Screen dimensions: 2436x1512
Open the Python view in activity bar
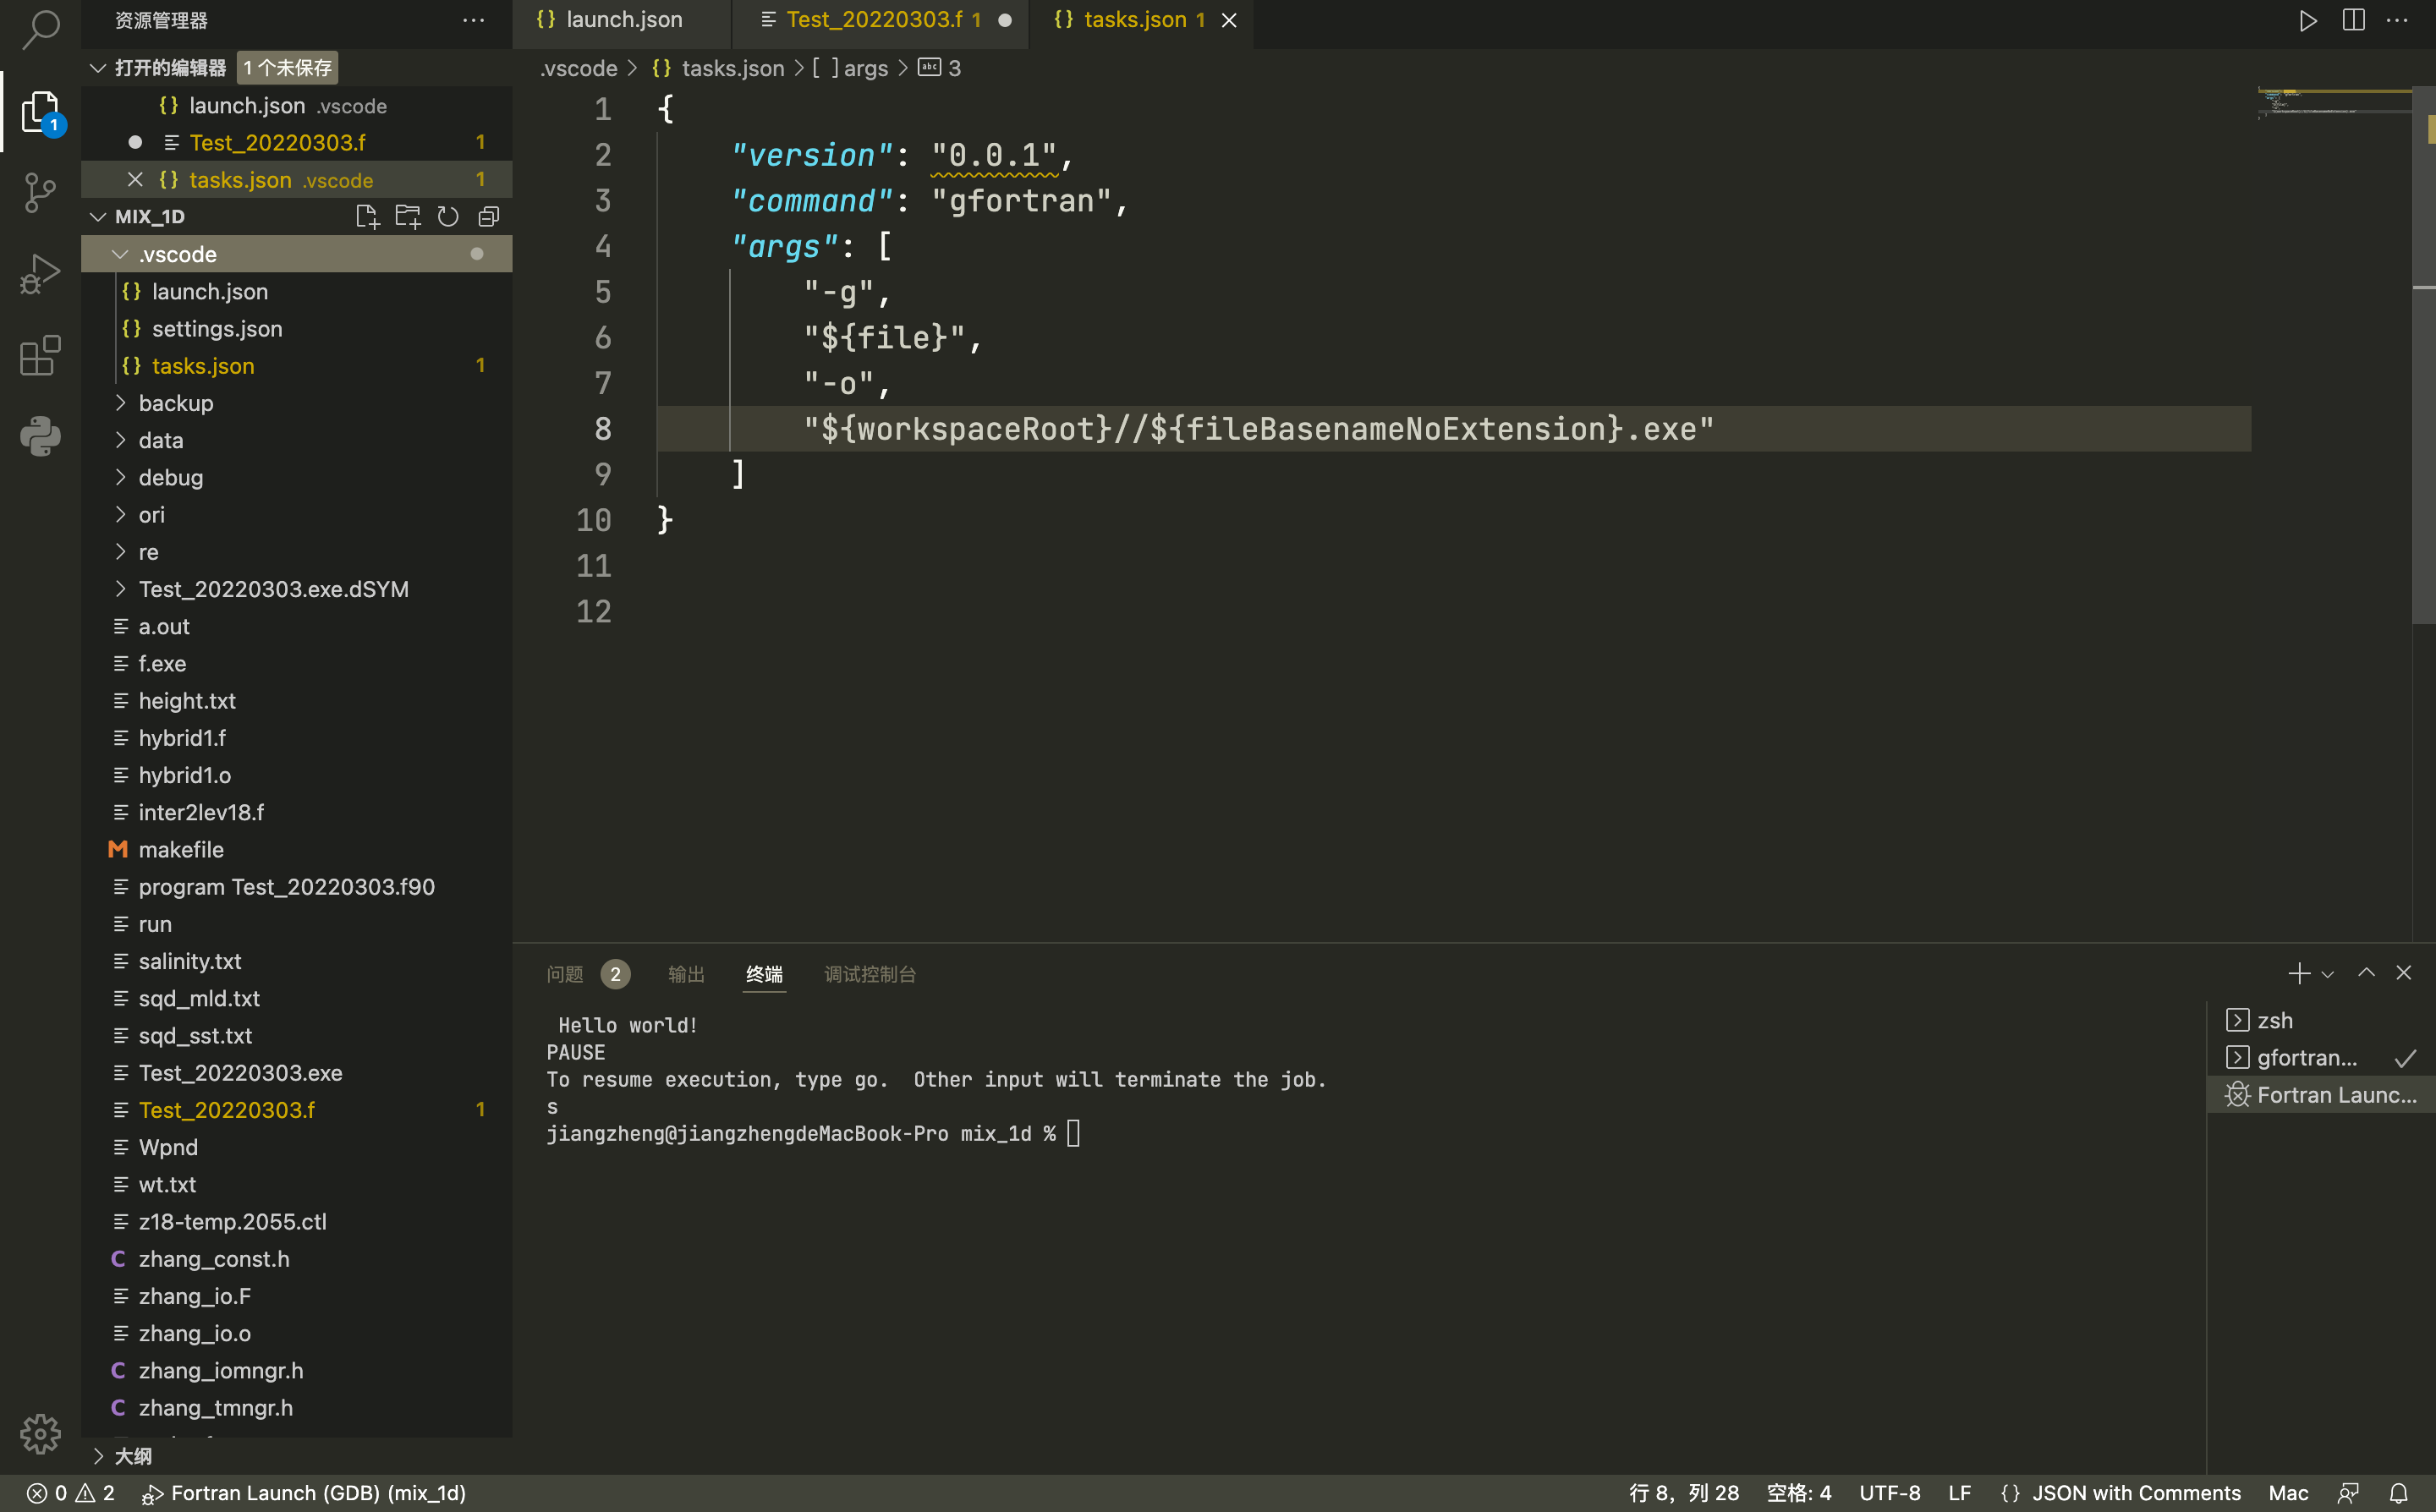tap(40, 436)
